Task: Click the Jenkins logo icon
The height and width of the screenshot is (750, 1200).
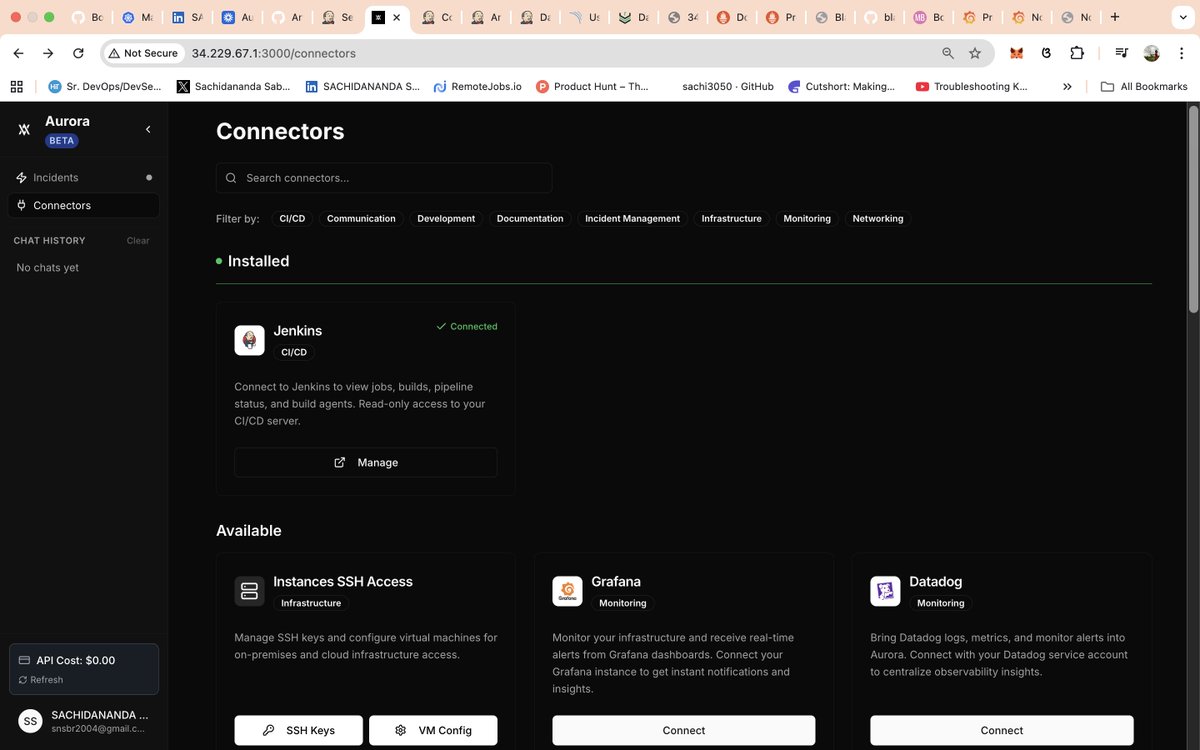Action: (x=249, y=340)
